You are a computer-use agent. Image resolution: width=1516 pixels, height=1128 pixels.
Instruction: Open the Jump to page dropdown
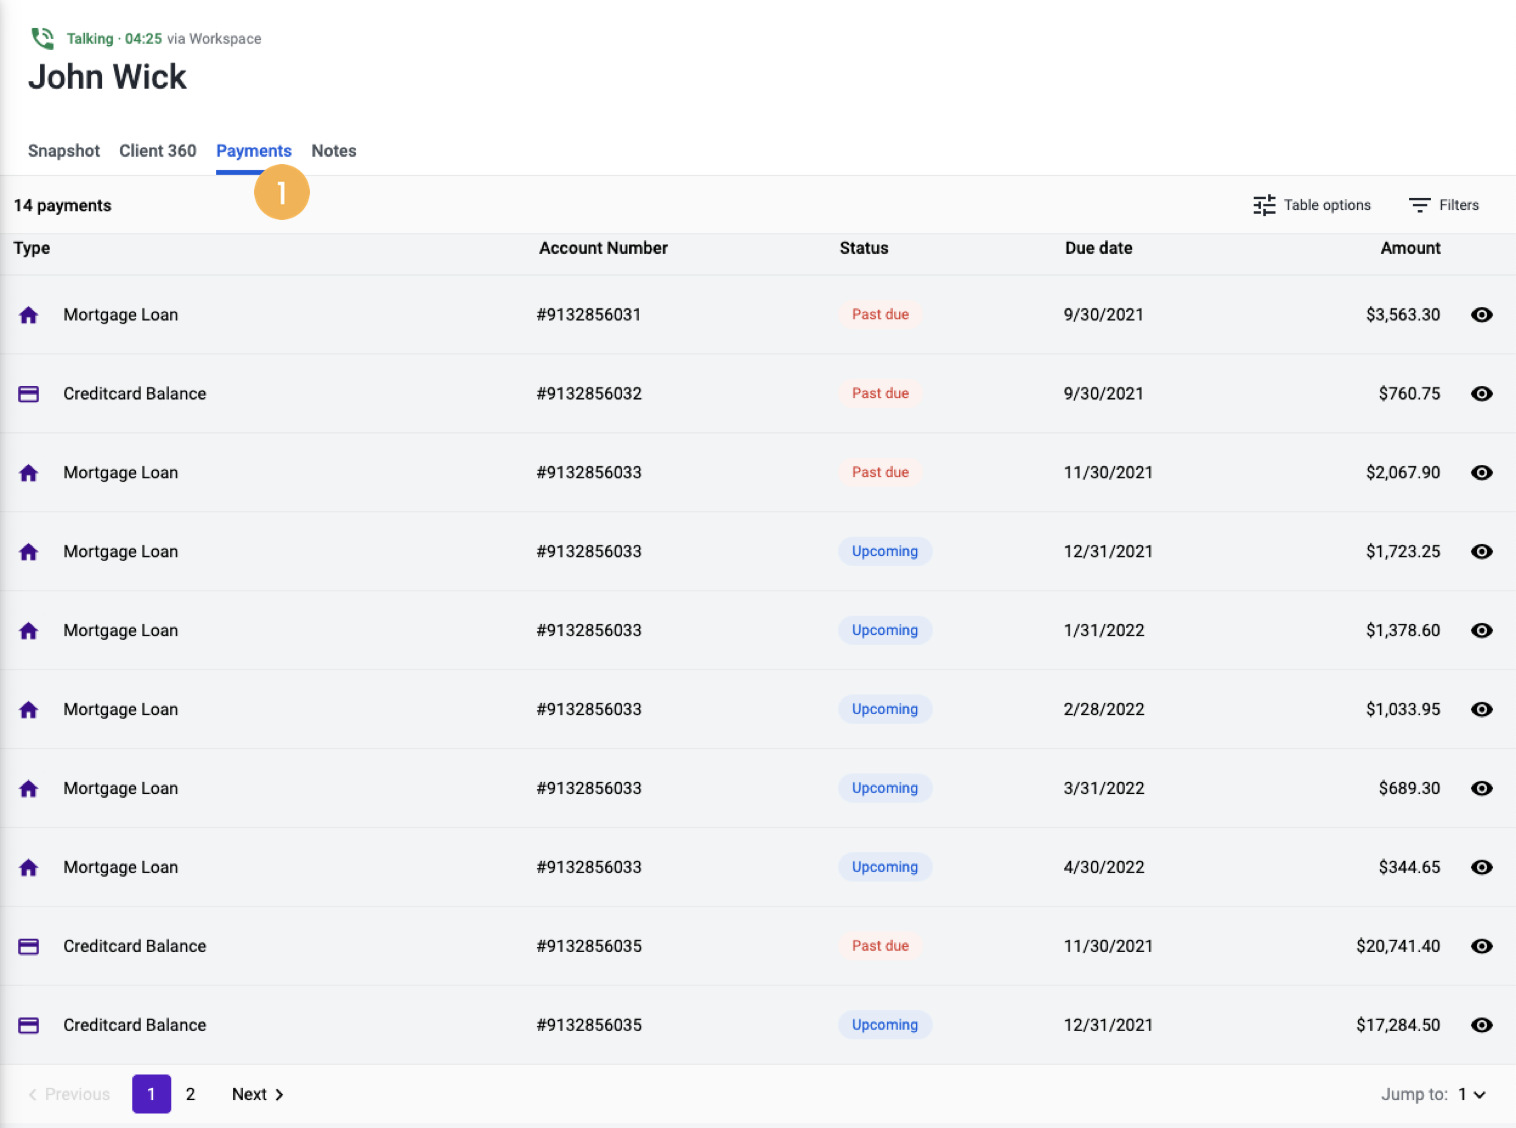(x=1471, y=1095)
